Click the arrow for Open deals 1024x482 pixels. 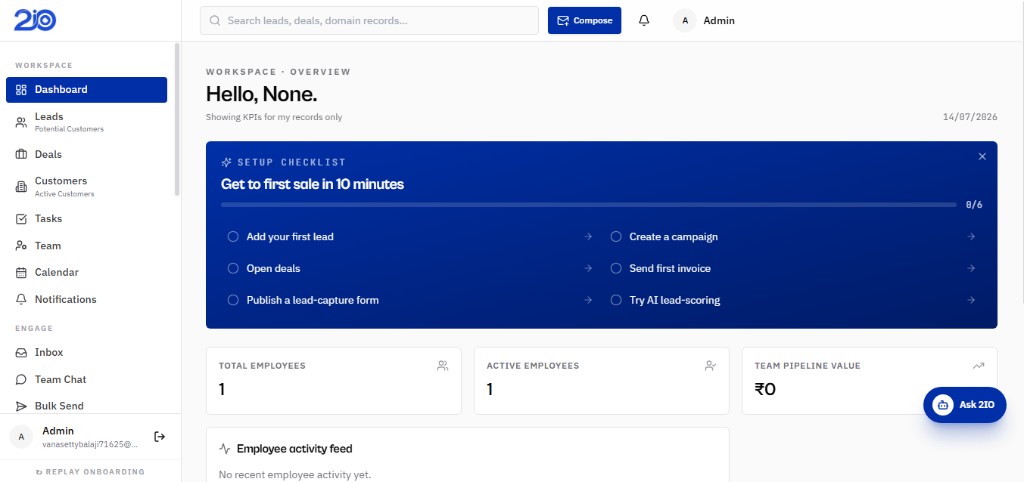pos(588,268)
